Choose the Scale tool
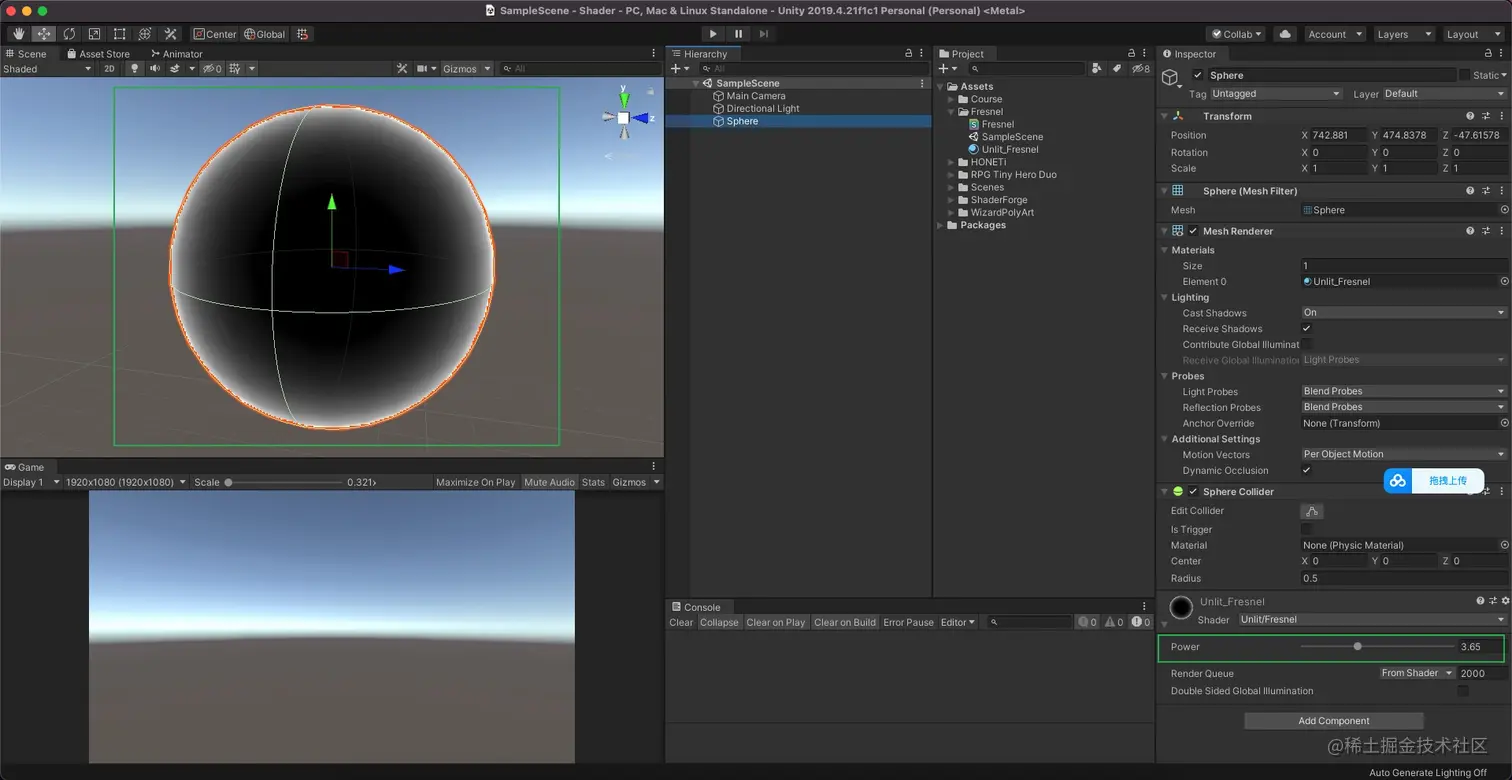Viewport: 1512px width, 780px height. (x=94, y=34)
